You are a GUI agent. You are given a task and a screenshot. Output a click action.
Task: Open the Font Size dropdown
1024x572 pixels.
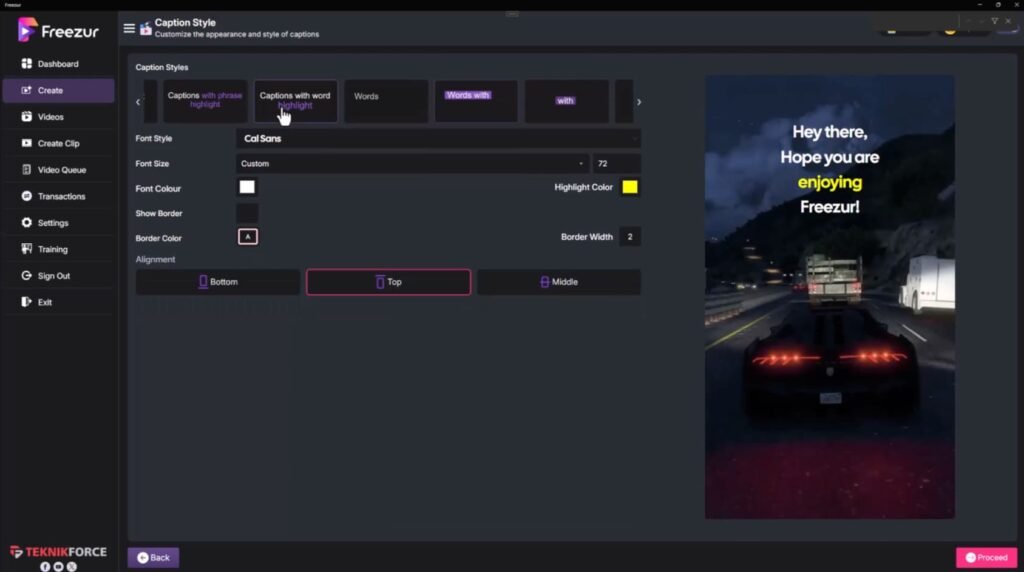coord(412,163)
